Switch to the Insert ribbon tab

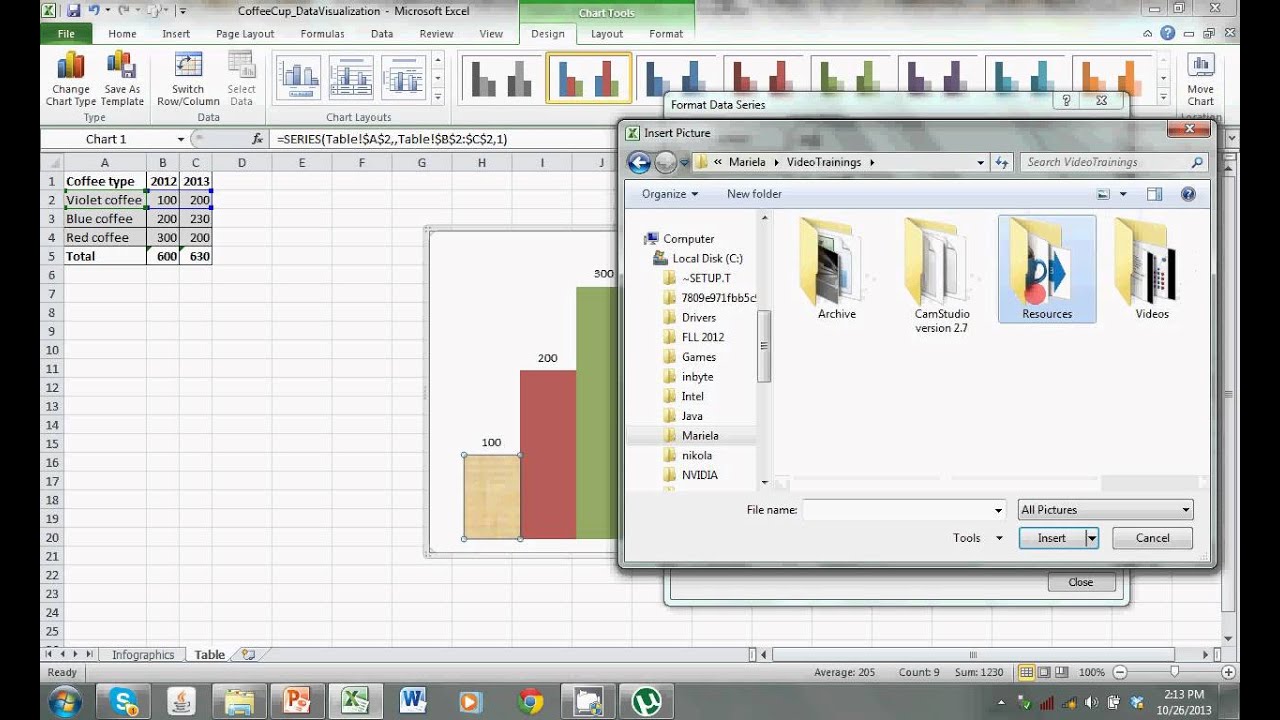pyautogui.click(x=176, y=33)
